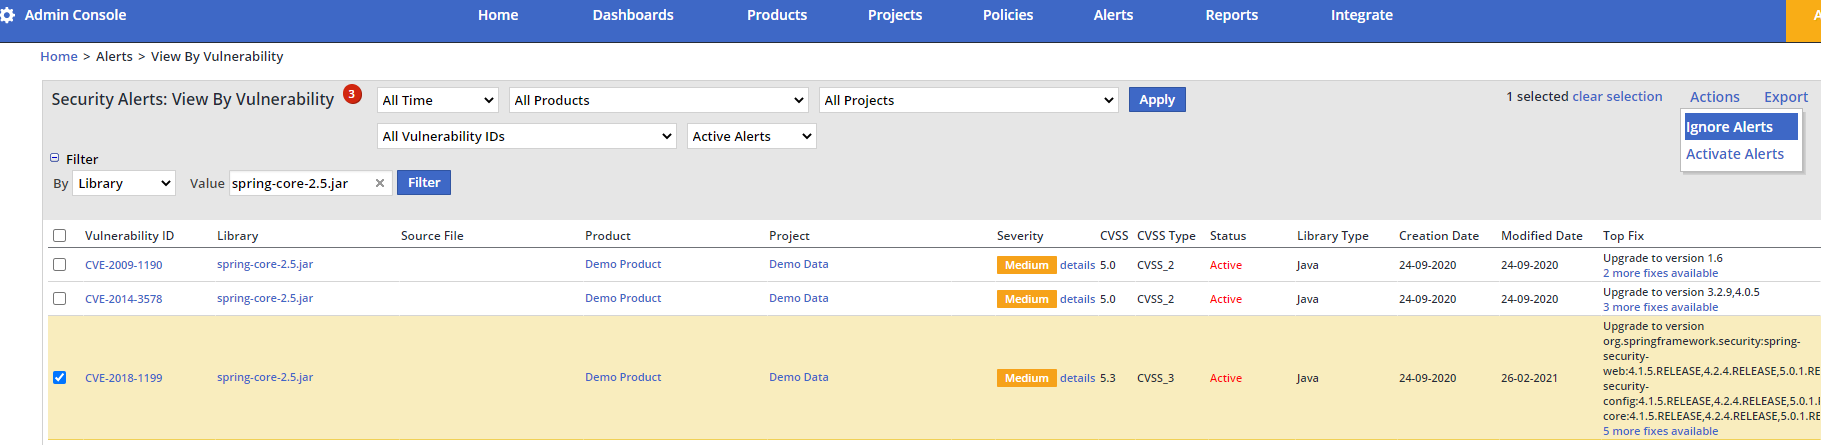Viewport: 1821px width, 445px height.
Task: Open the All Time dropdown
Action: [438, 100]
